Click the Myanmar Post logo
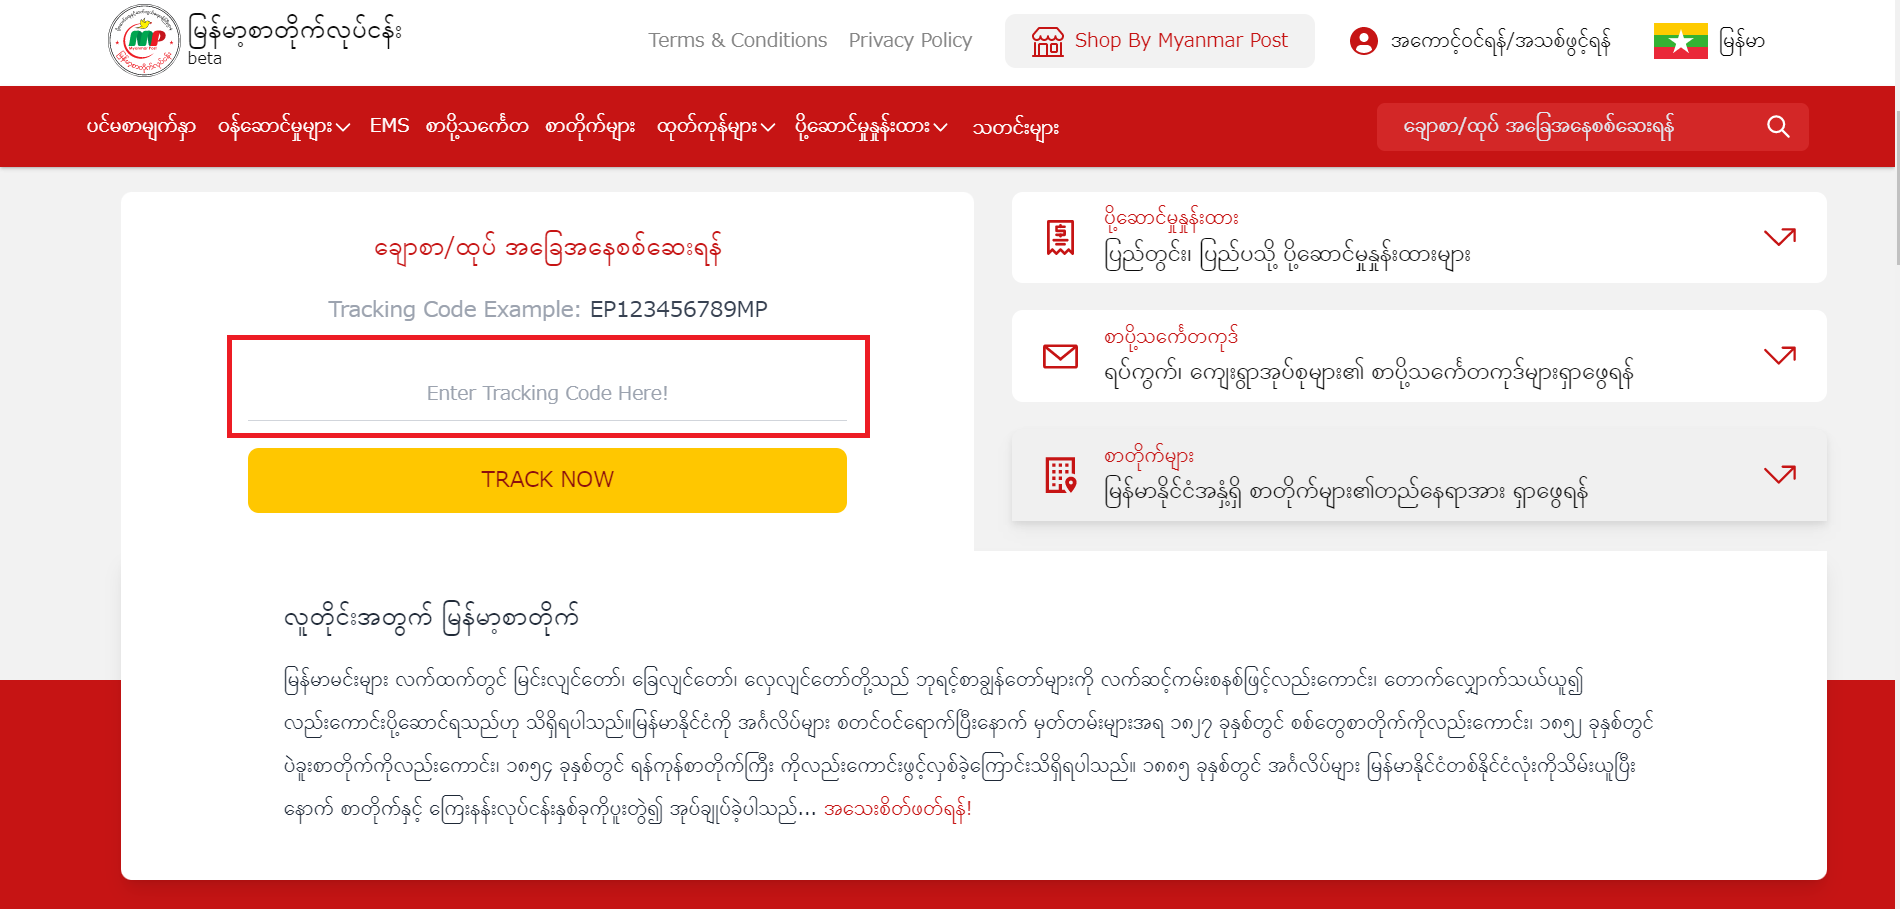Screen dimensions: 1900x909 click(143, 41)
